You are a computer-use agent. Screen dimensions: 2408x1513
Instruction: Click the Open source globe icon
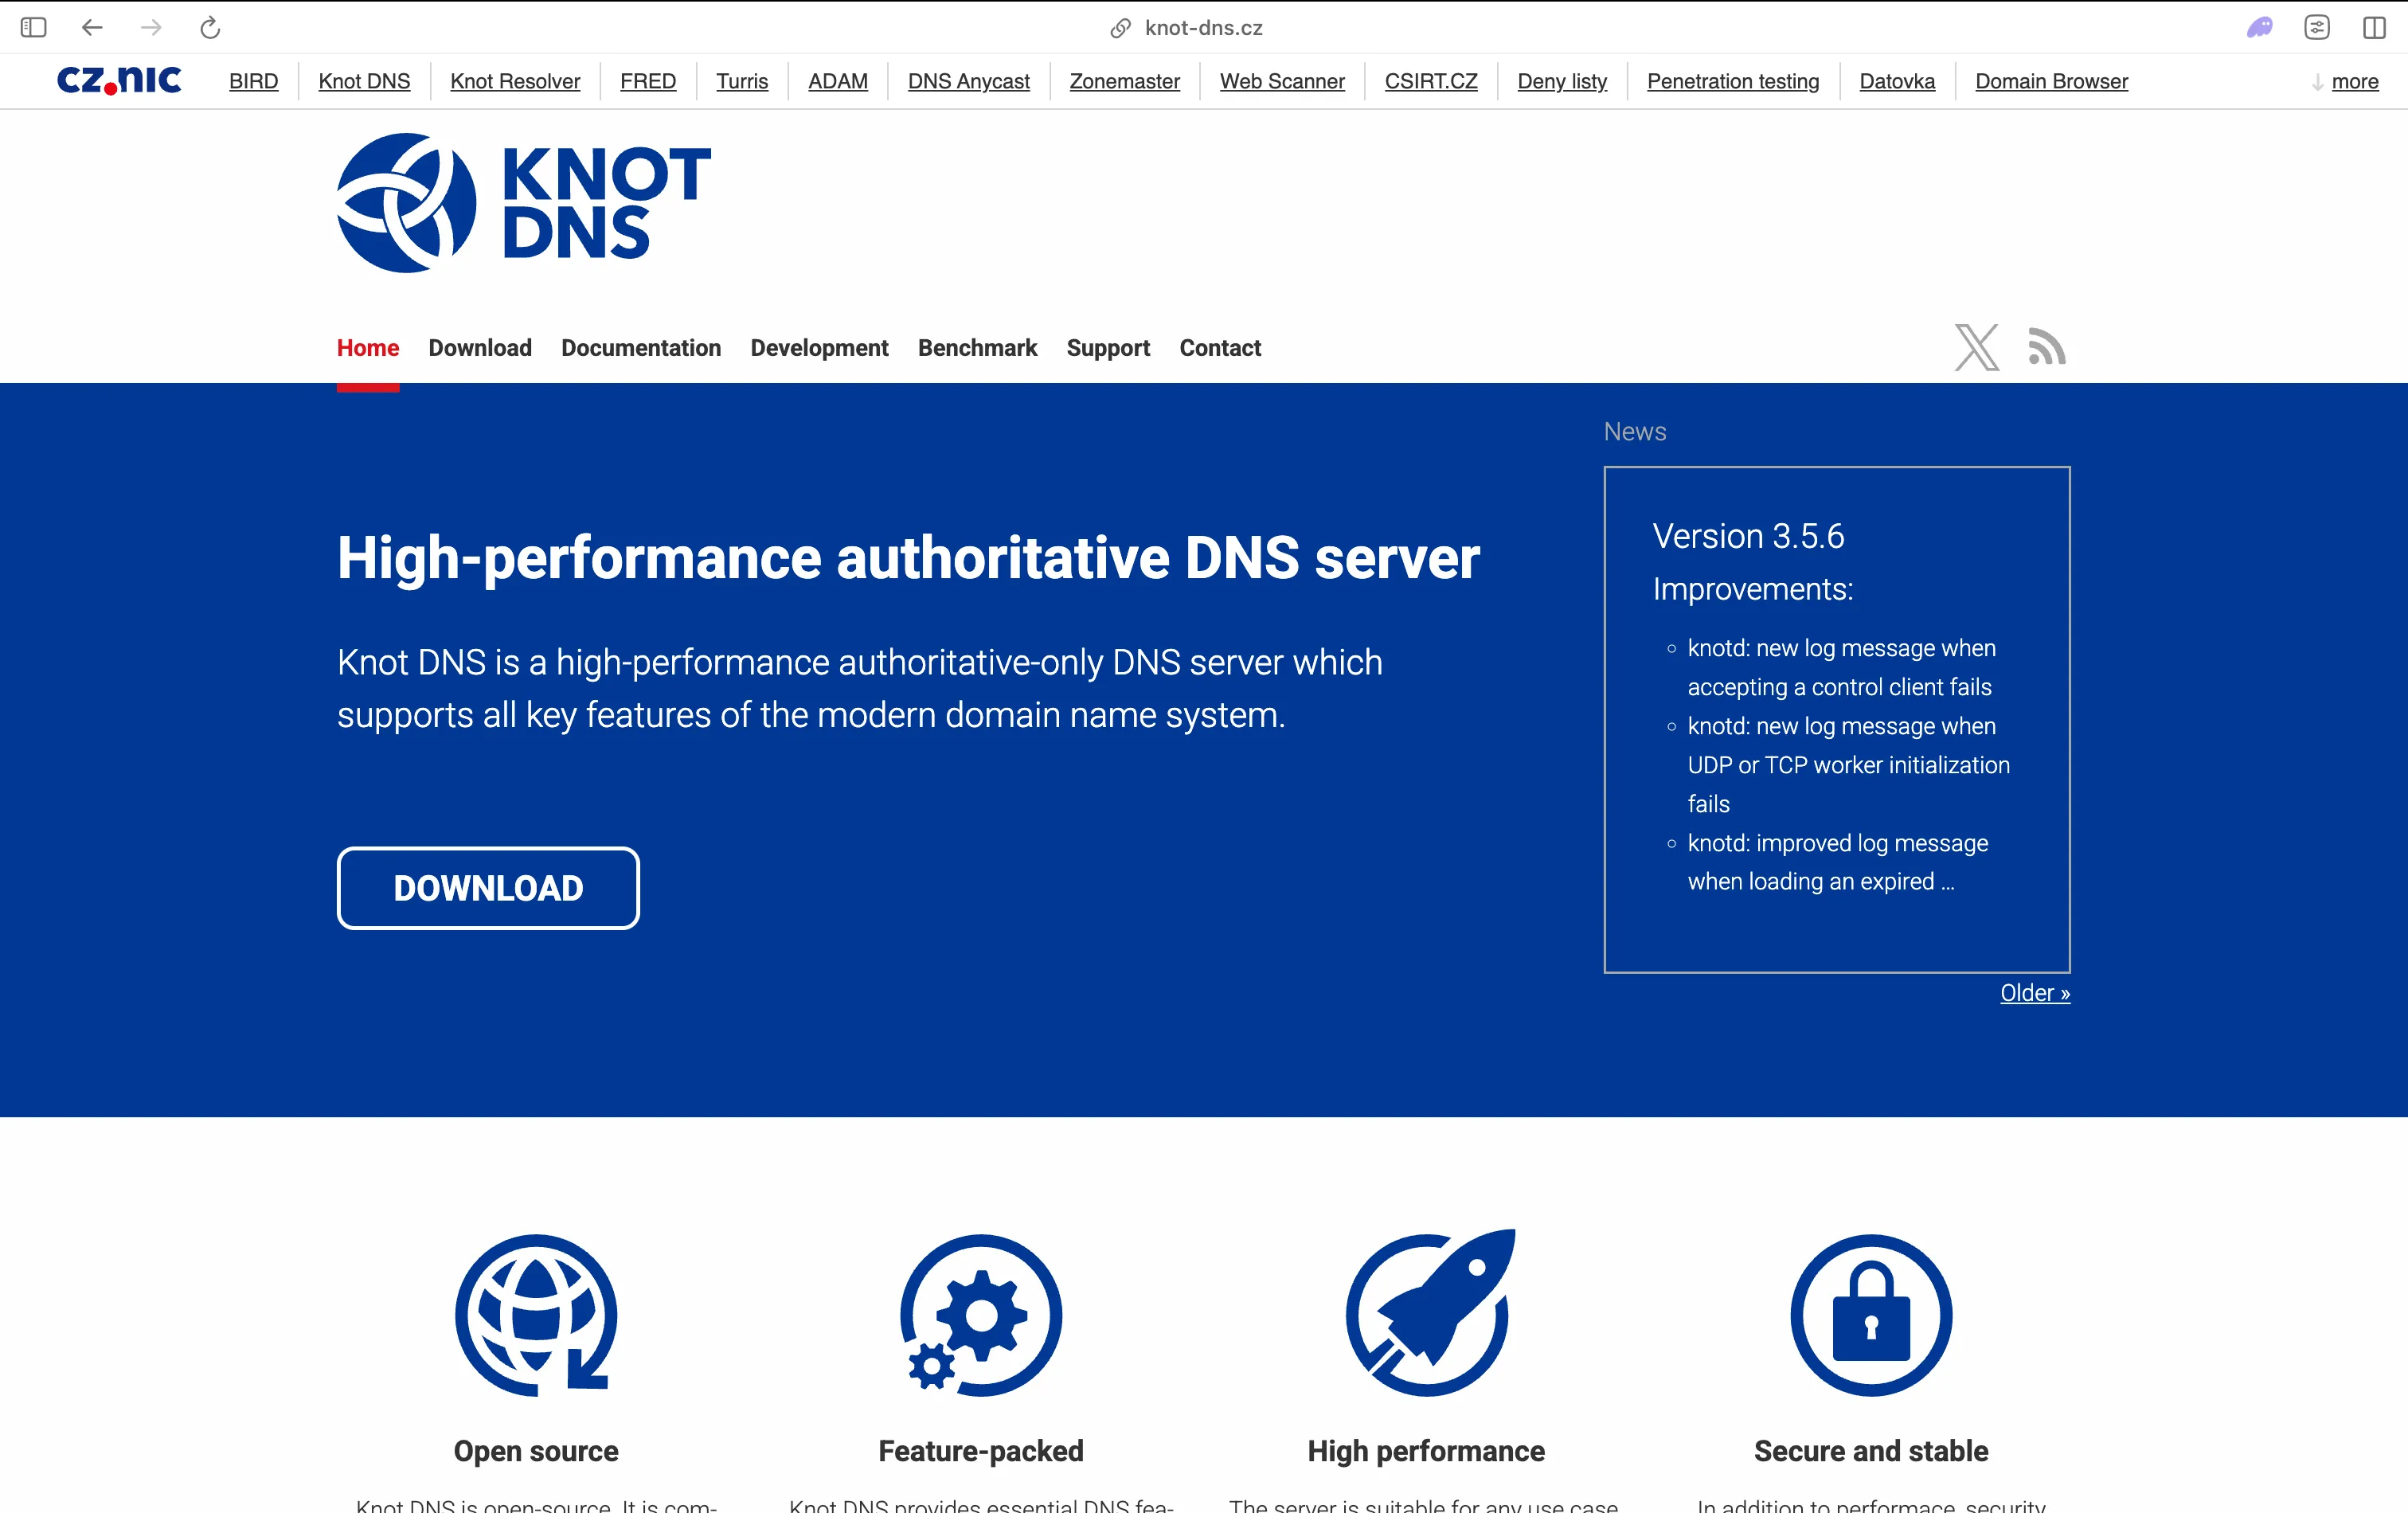536,1314
